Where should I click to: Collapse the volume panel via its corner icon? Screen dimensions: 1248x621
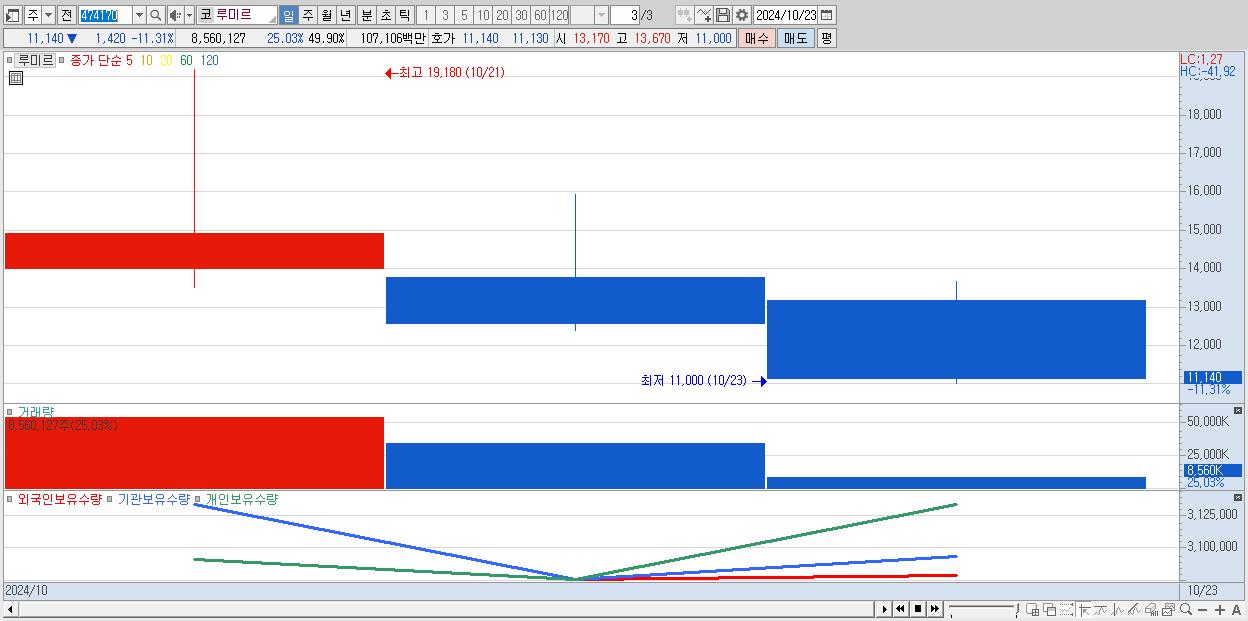click(x=1238, y=411)
